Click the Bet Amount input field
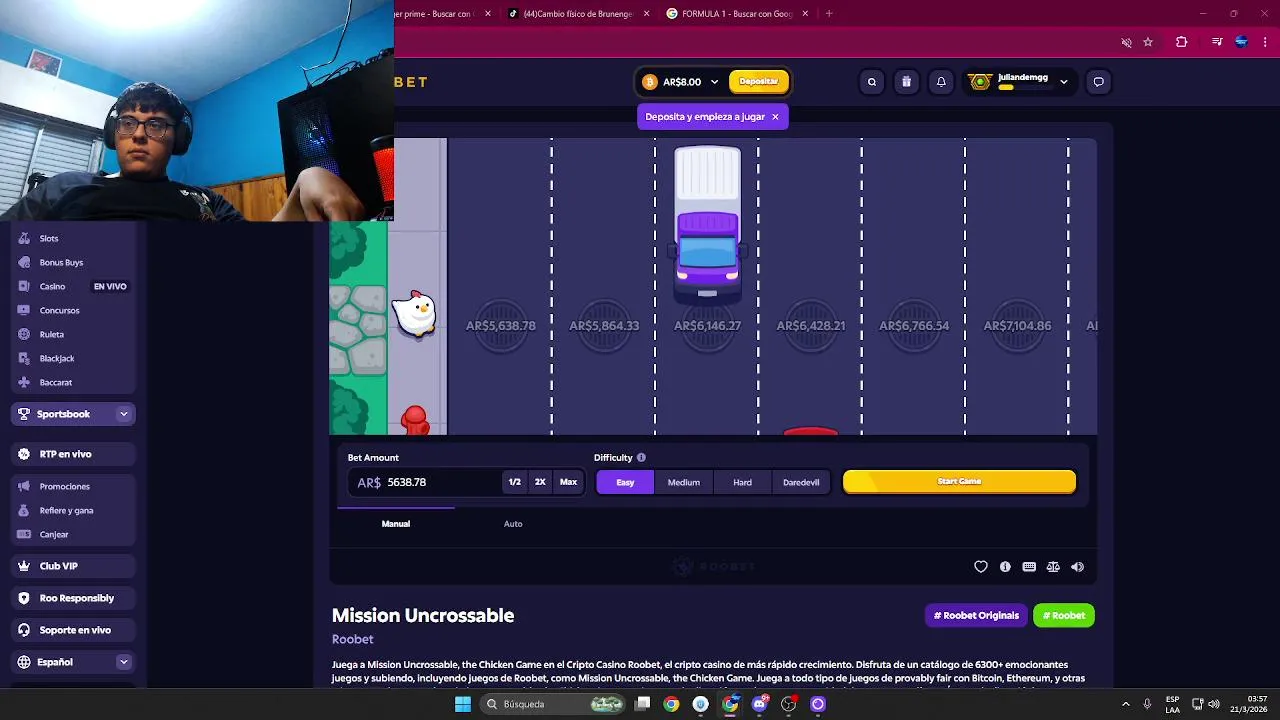 425,482
